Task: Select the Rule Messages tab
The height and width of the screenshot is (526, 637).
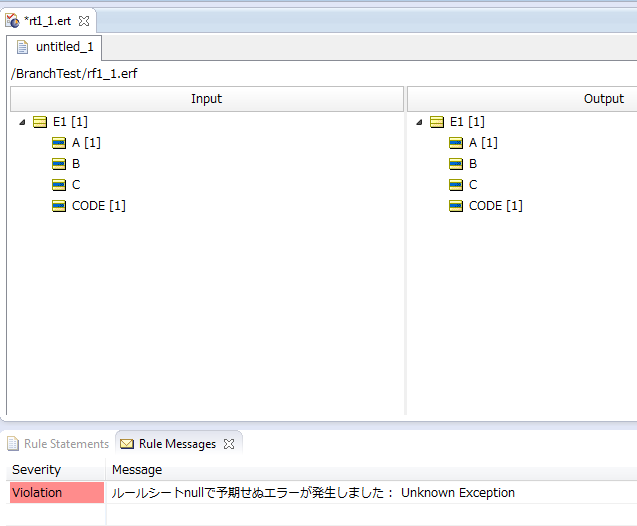Action: pyautogui.click(x=177, y=444)
